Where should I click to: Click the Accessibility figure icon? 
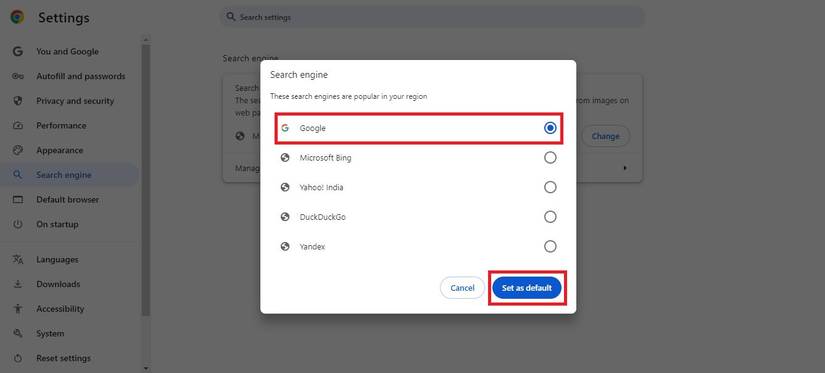coord(18,309)
